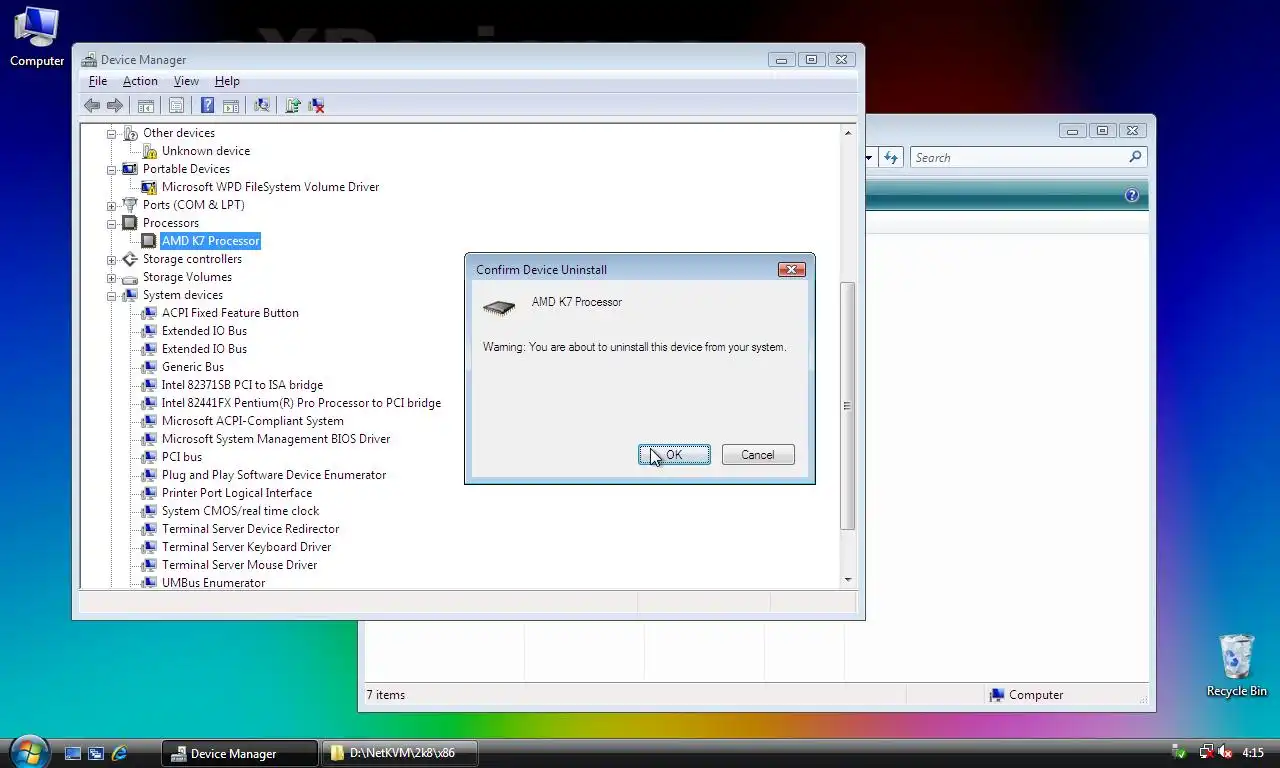The image size is (1280, 768).
Task: Select Microsoft WPD FileSystem Volume Driver
Action: coord(270,187)
